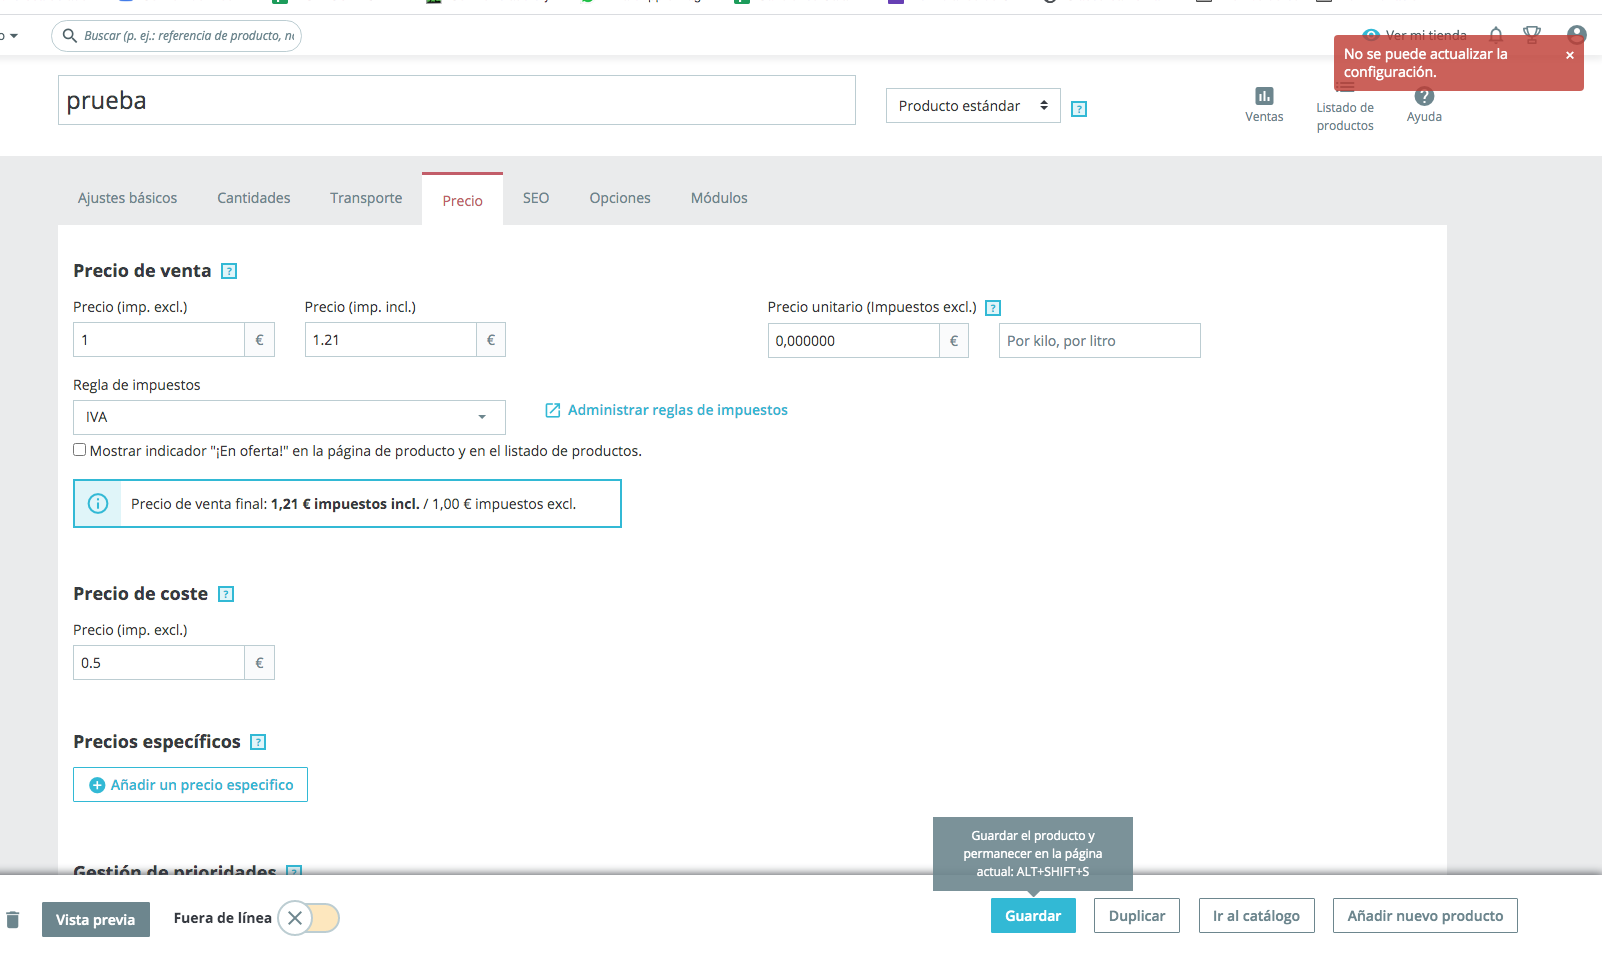This screenshot has height=954, width=1602.
Task: Dismiss the red error notification
Action: pos(1570,55)
